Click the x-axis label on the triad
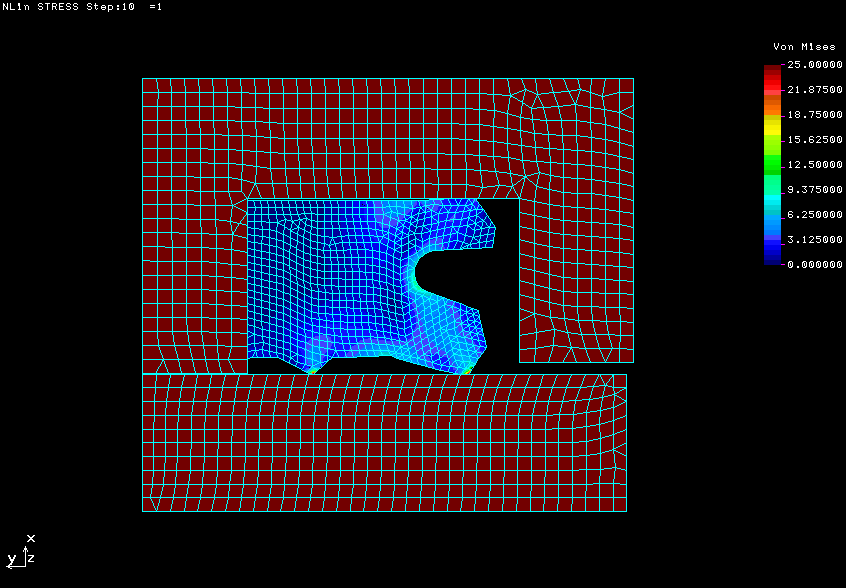 click(x=31, y=538)
